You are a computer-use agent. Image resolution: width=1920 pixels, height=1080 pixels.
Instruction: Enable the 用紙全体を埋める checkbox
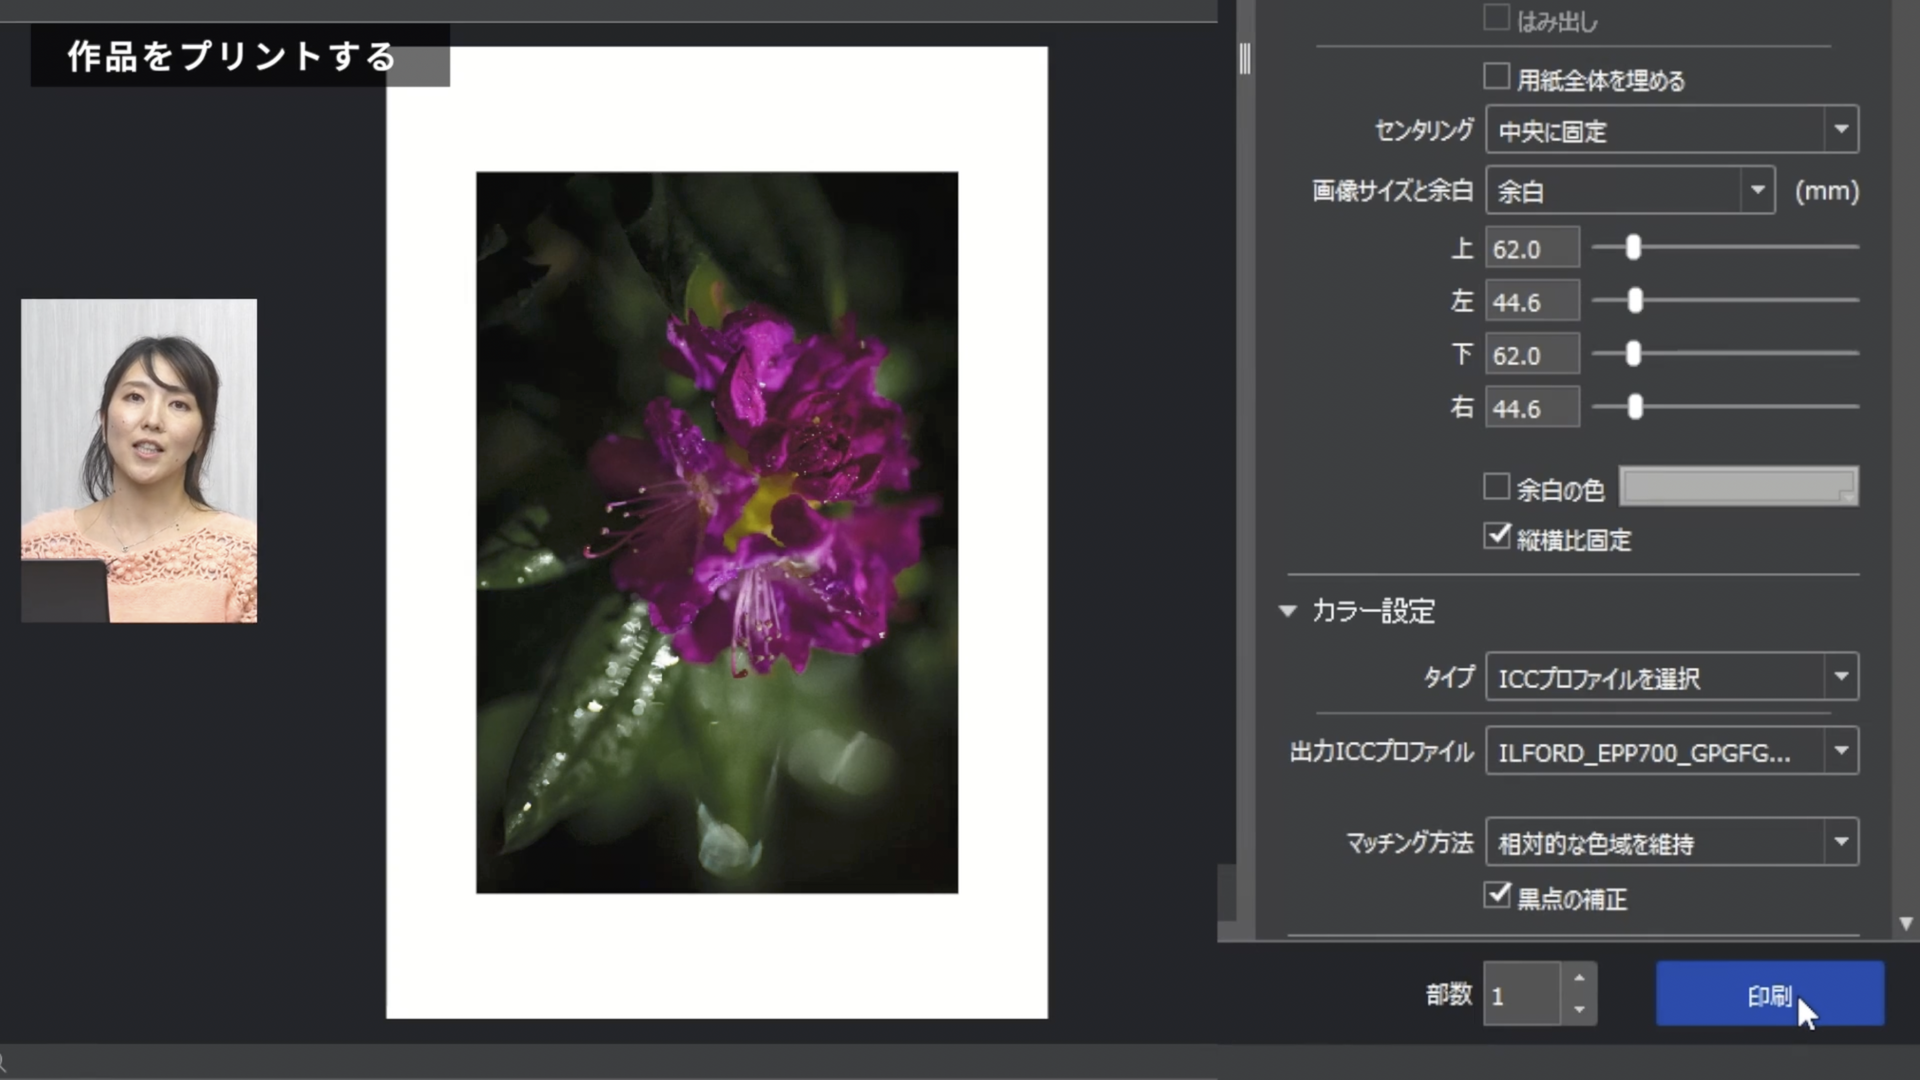(1496, 77)
